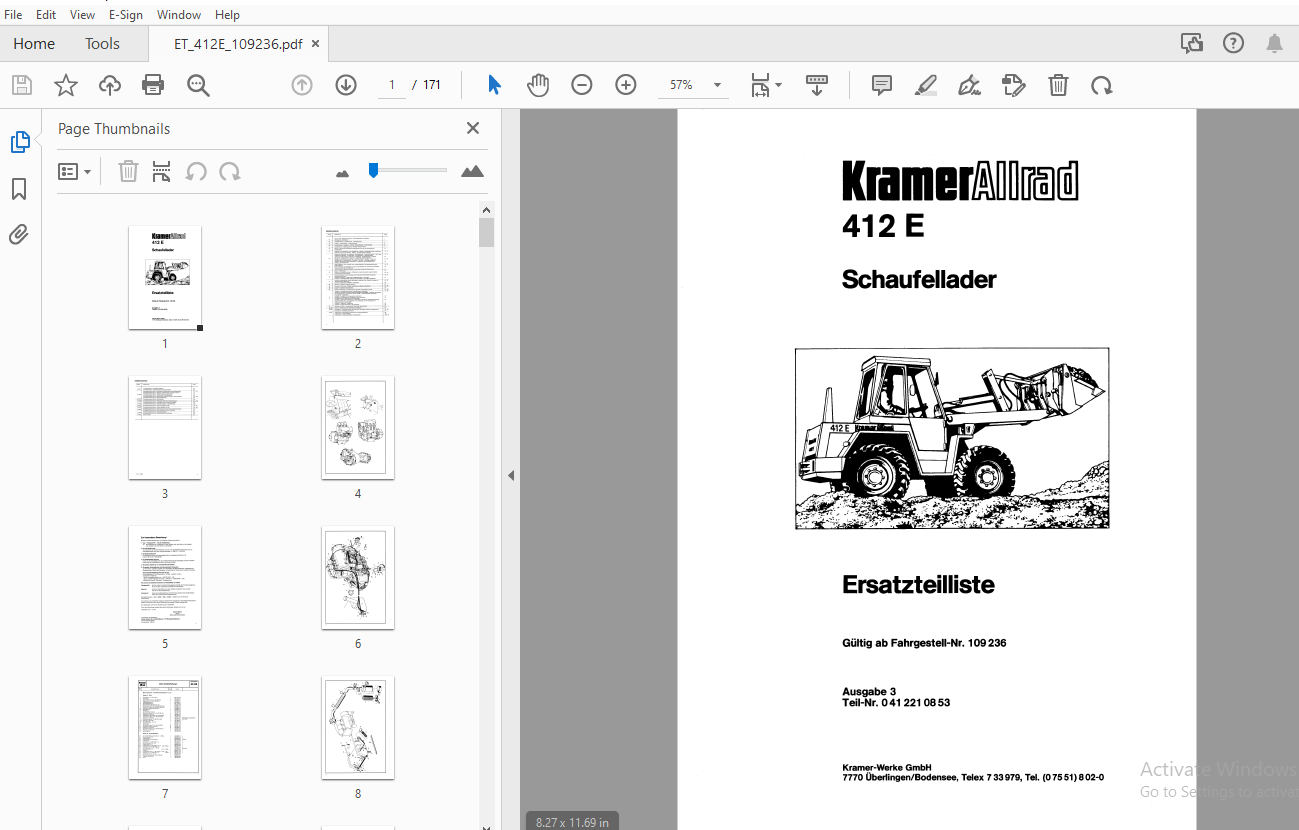This screenshot has height=830, width=1299.
Task: Adjust the thumbnail size slider handle
Action: click(x=373, y=171)
